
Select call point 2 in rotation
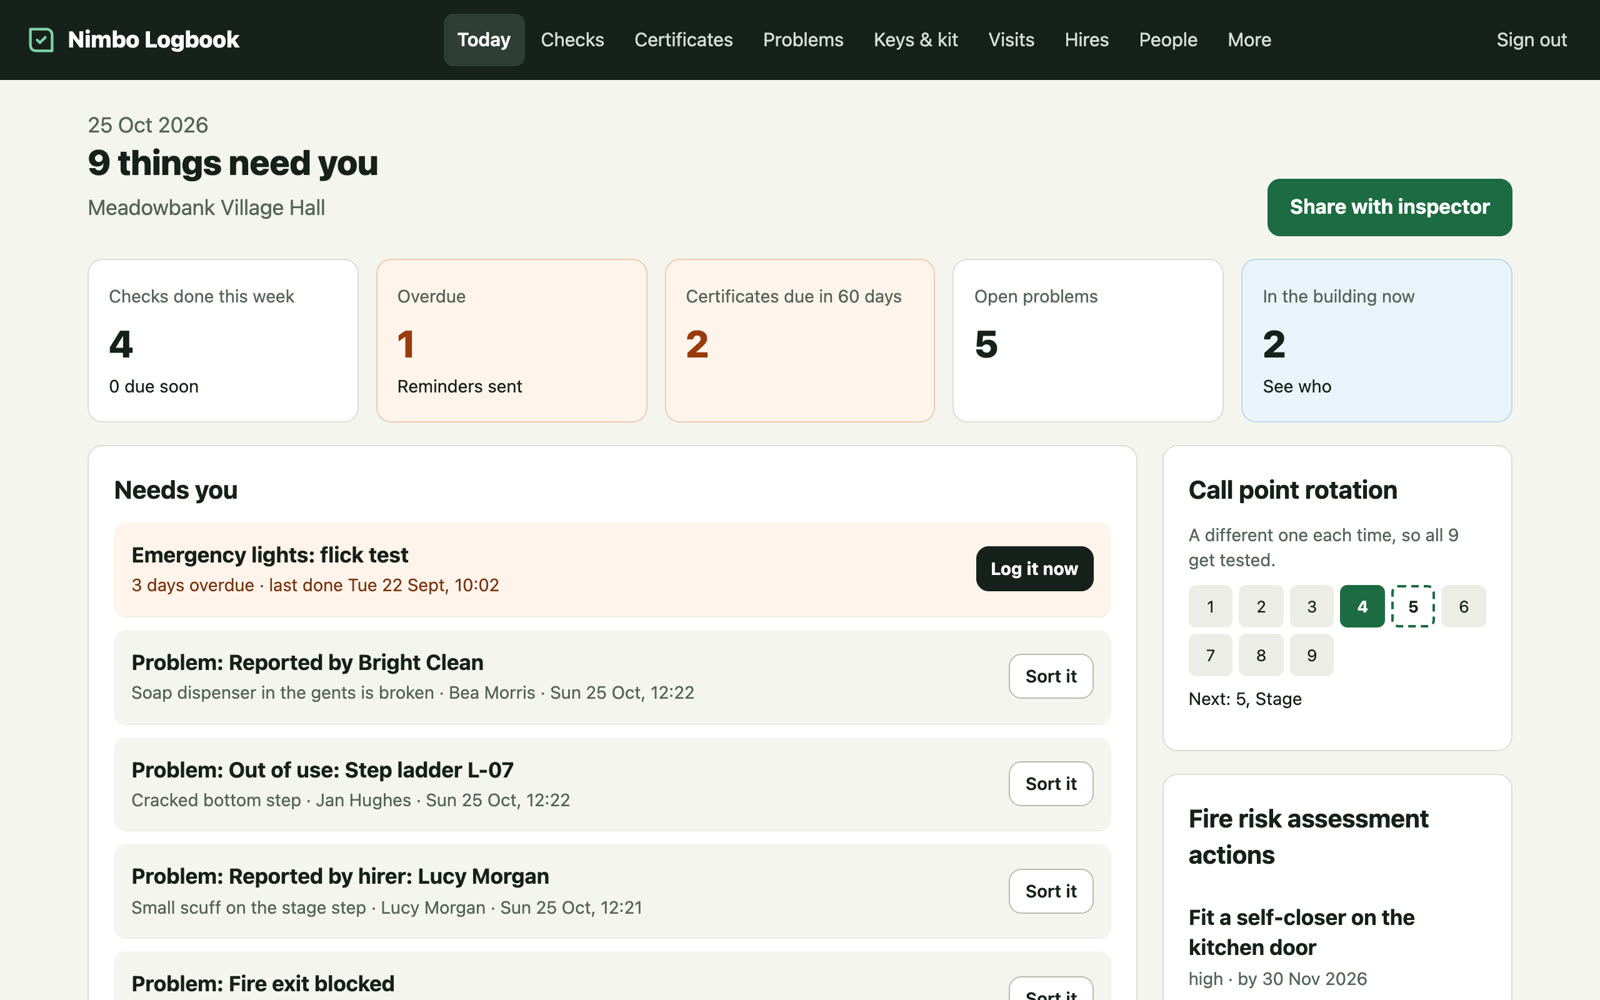click(x=1261, y=606)
